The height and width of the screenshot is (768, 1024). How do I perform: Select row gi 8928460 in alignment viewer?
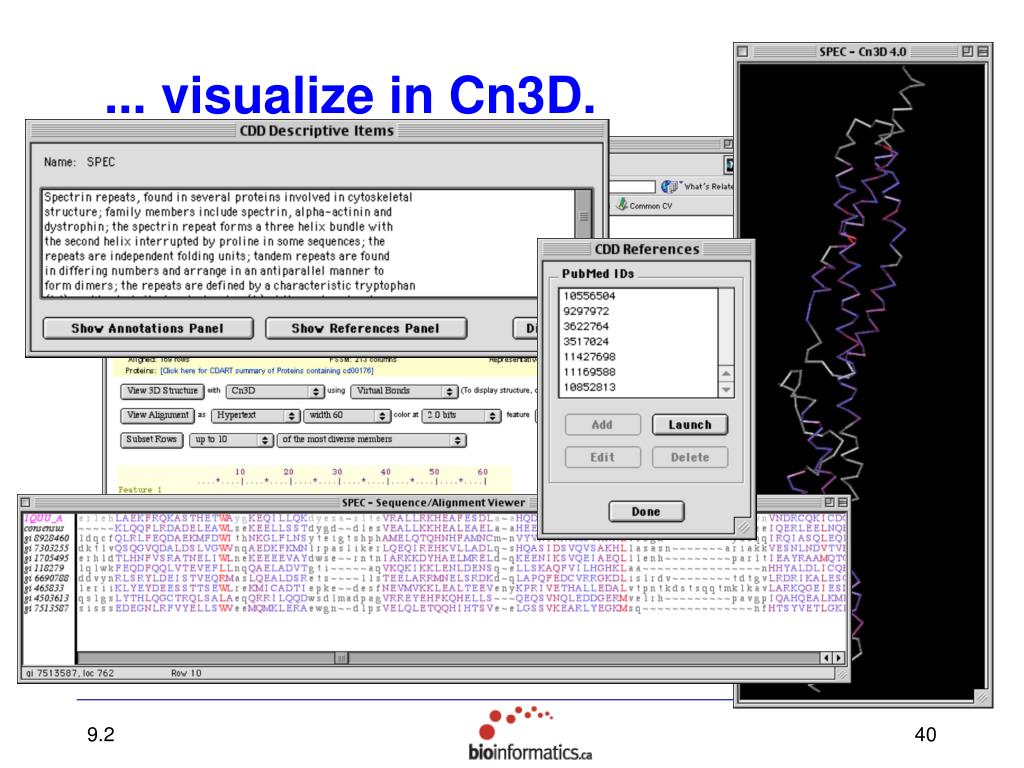46,538
